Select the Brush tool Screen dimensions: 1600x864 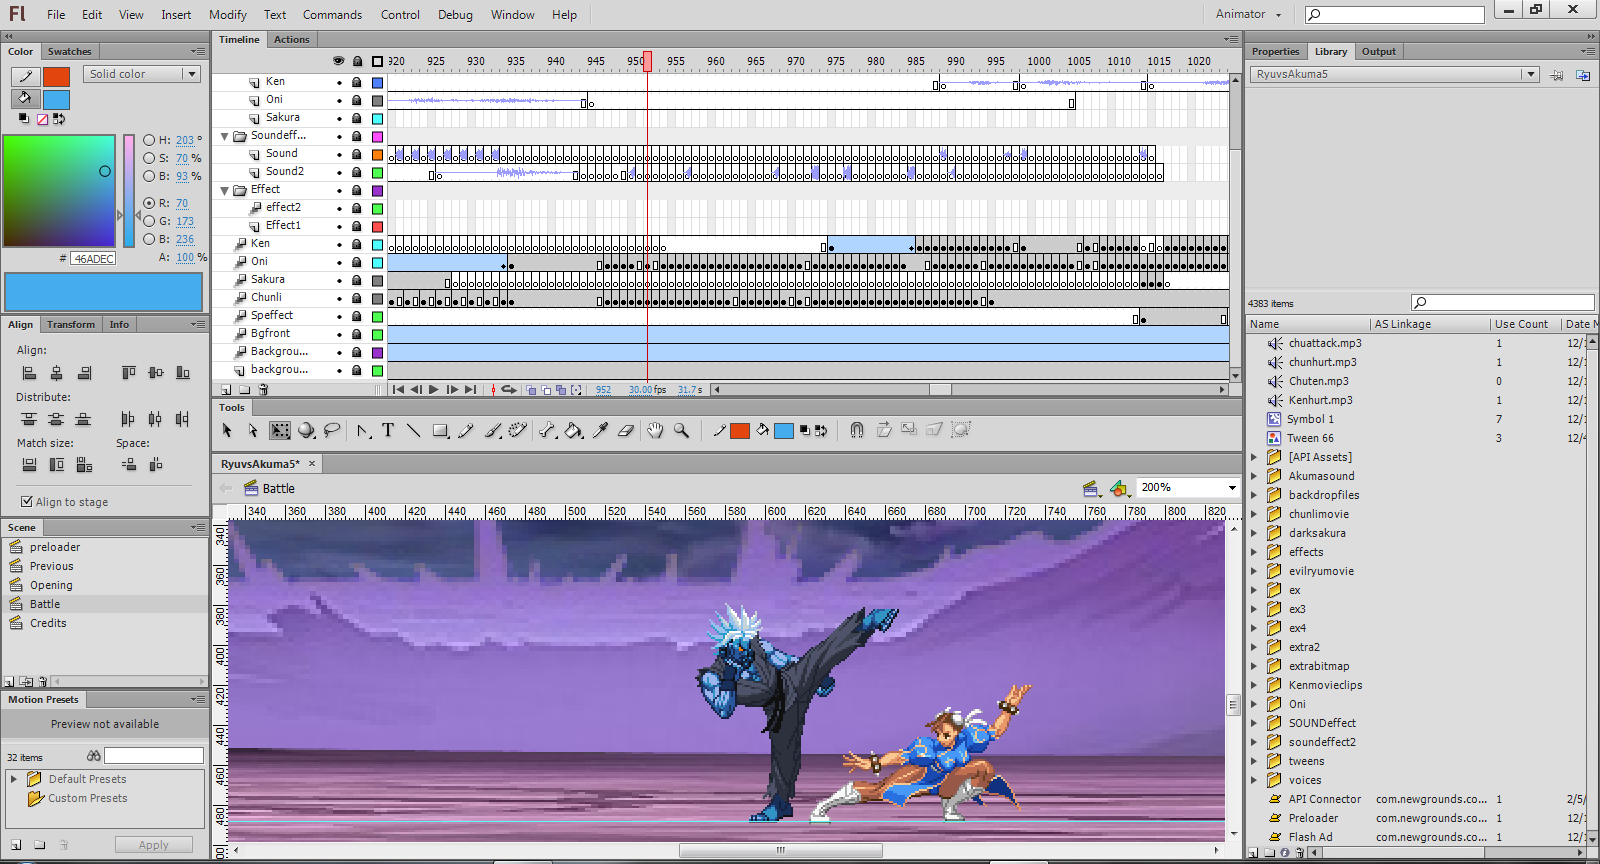pos(492,430)
